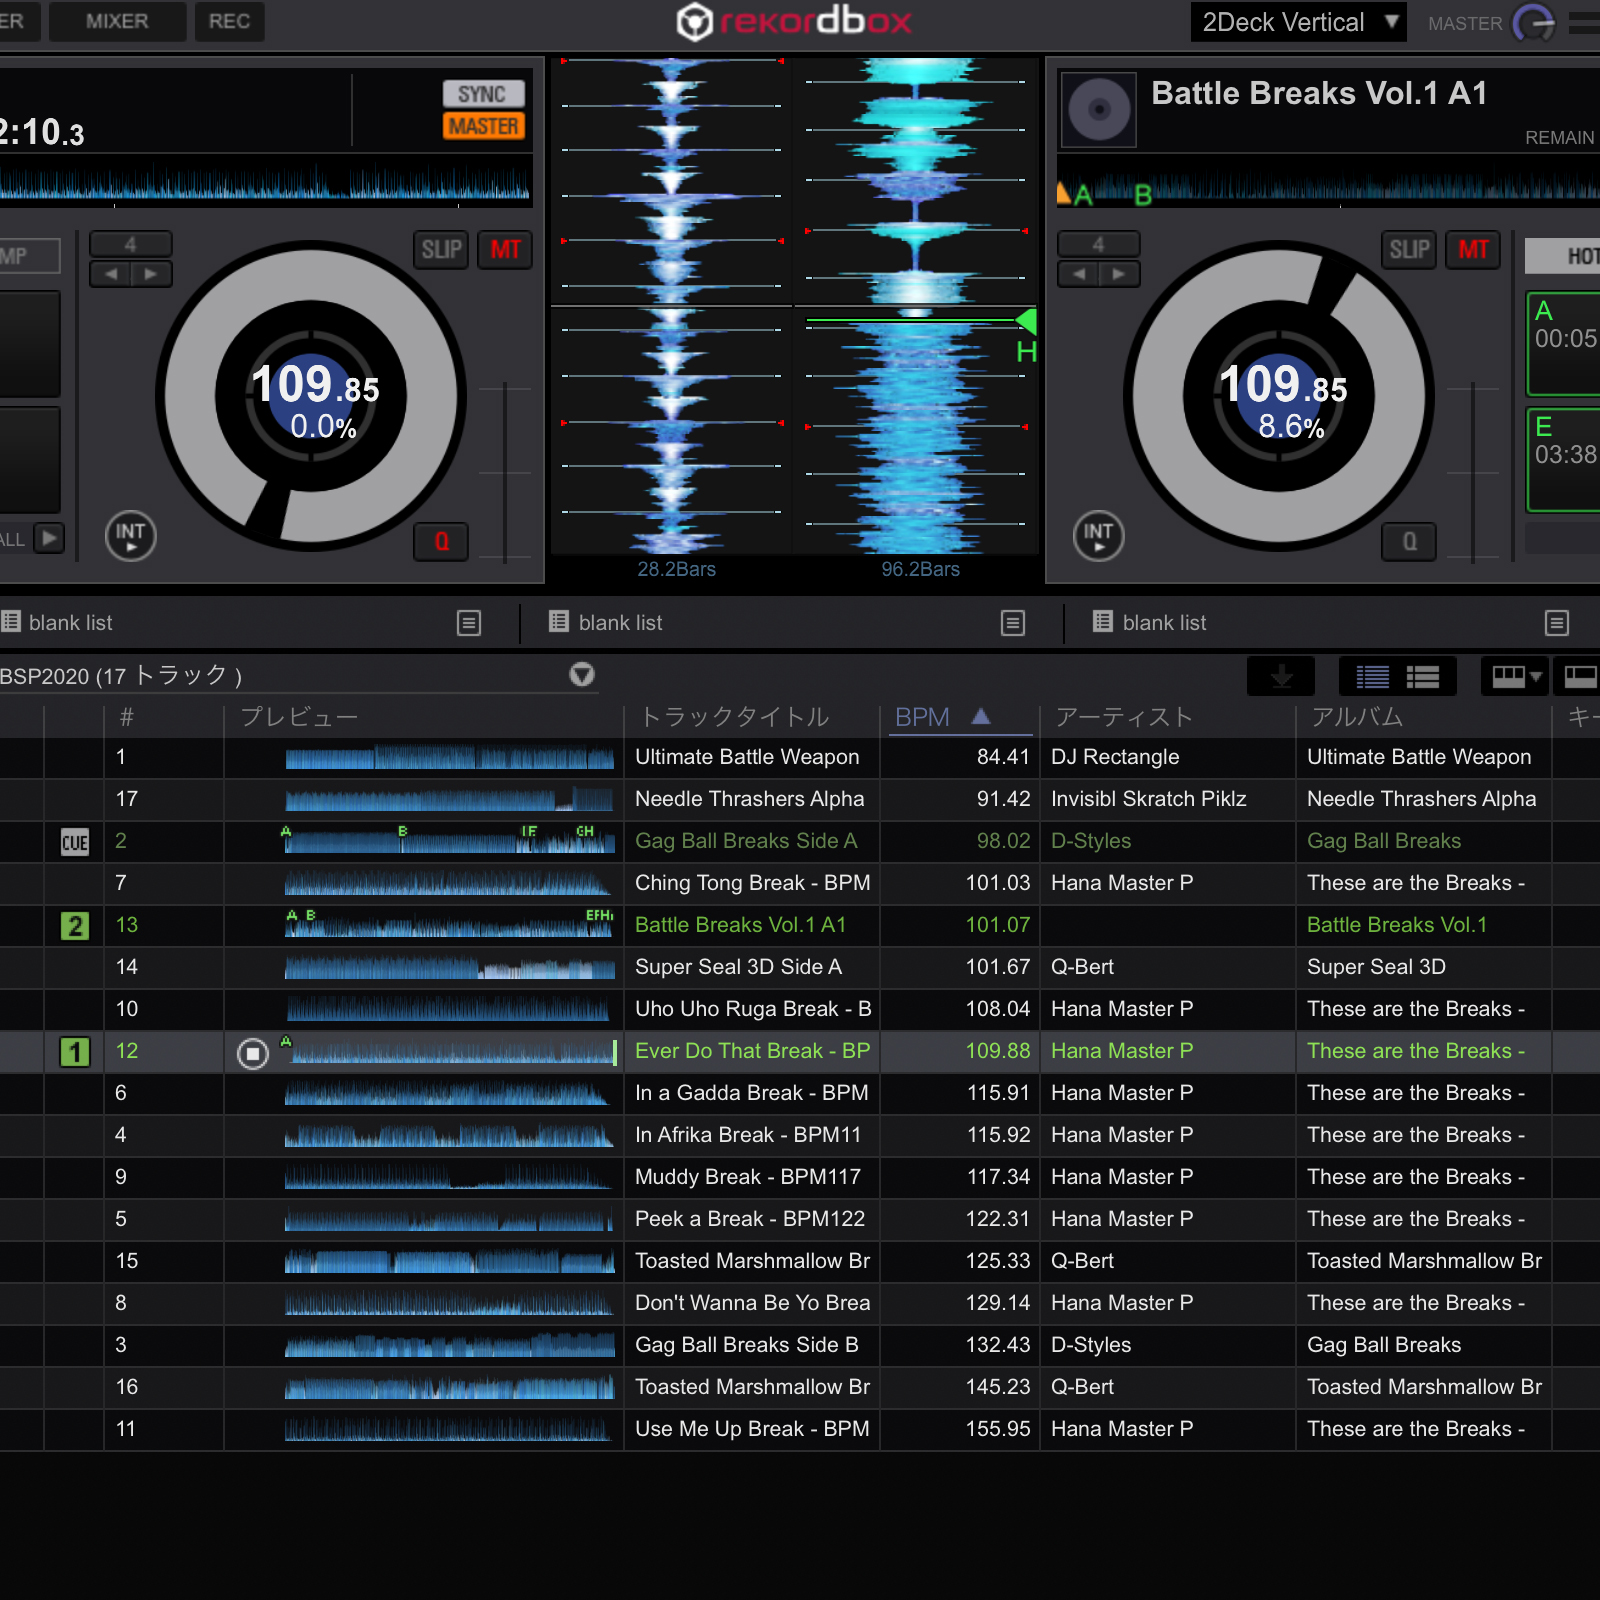Viewport: 1600px width, 1600px height.
Task: Click the download arrow icon above track list
Action: coord(1280,677)
